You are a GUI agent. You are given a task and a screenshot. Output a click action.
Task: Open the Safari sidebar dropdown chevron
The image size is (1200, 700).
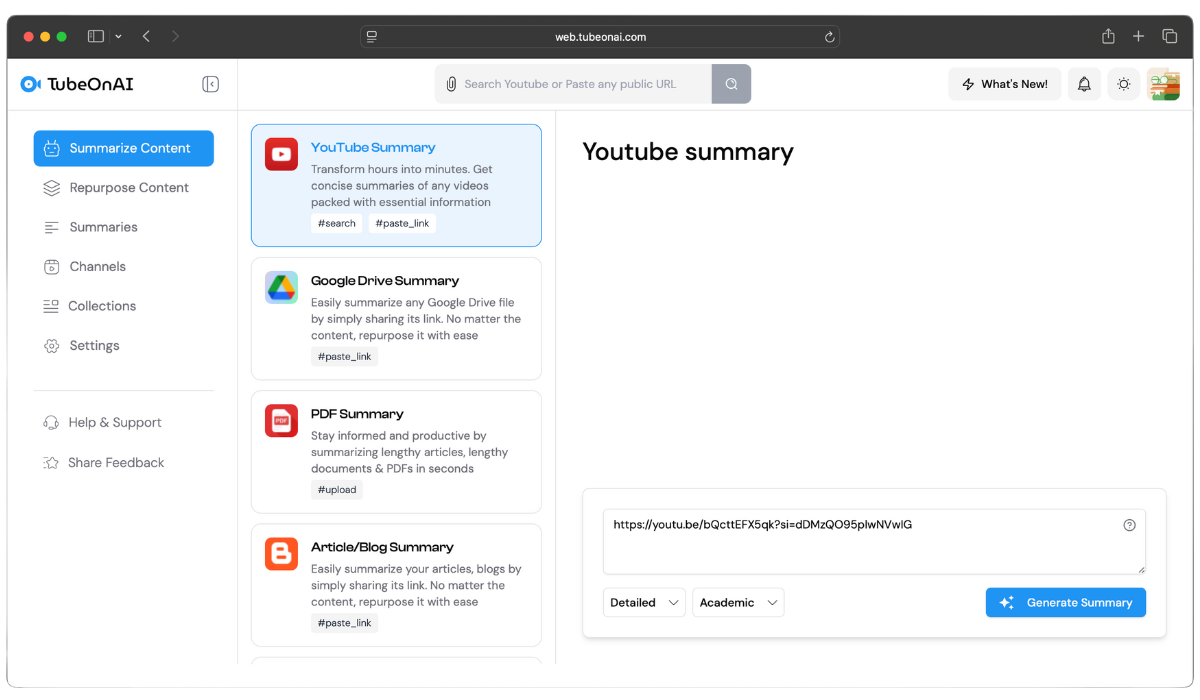pos(118,37)
